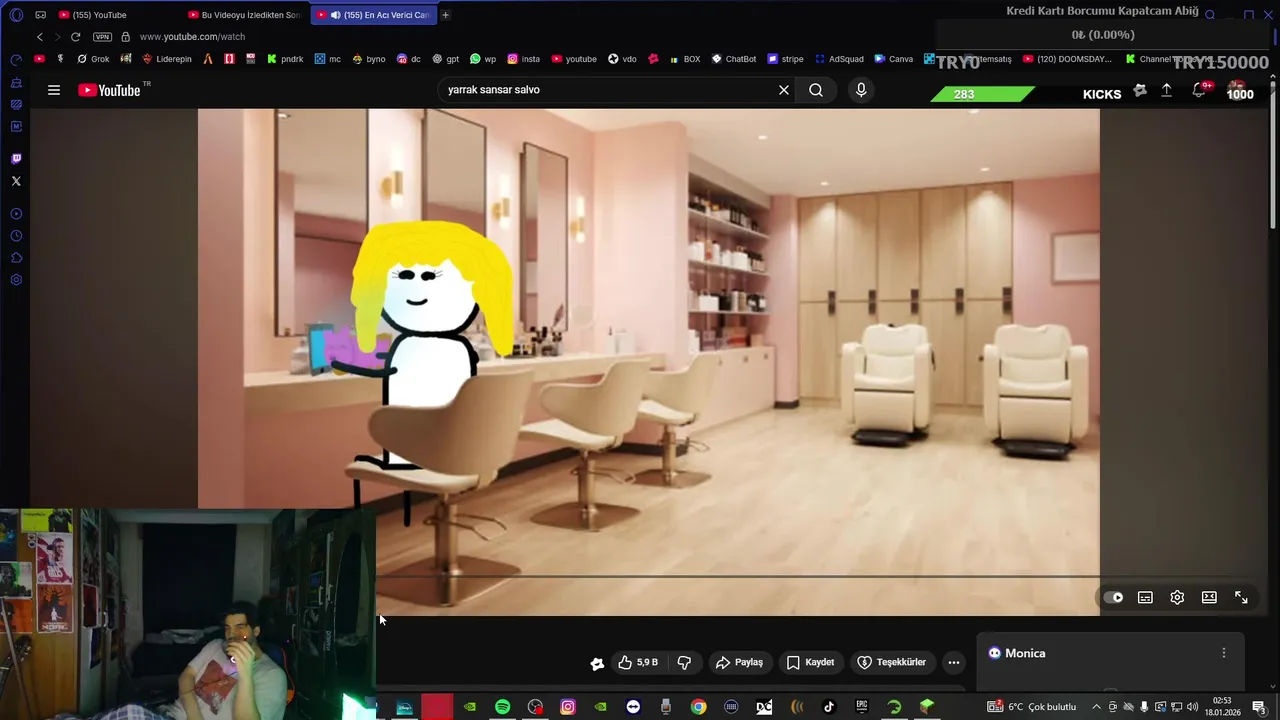Open the ChatBot bookmark
This screenshot has height=720, width=1280.
coord(733,59)
